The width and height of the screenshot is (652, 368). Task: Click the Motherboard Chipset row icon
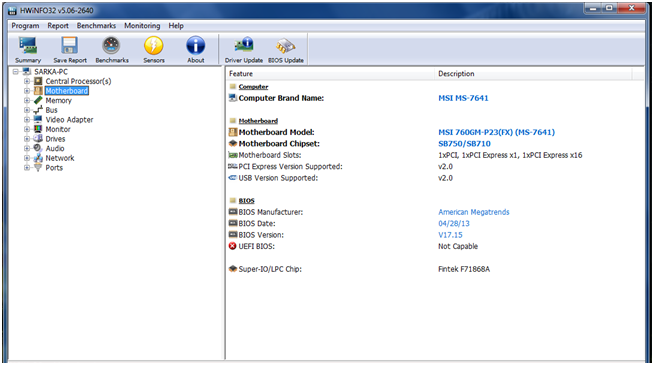(x=233, y=143)
